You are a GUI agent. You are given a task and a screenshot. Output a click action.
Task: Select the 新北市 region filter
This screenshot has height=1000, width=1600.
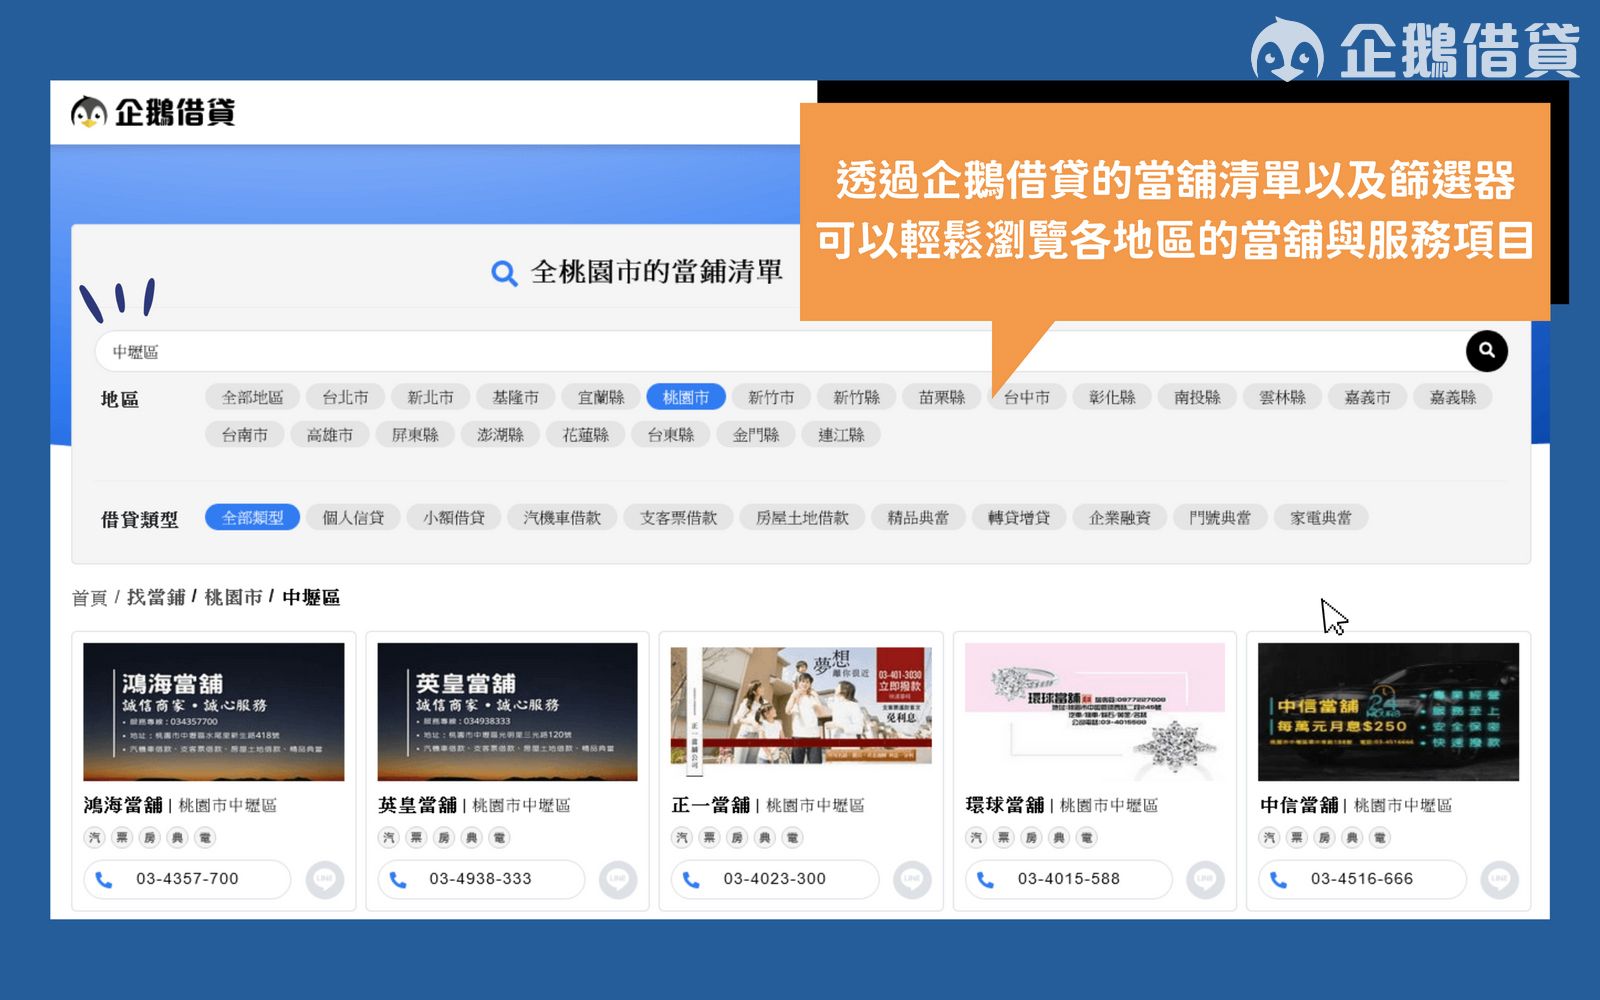[430, 397]
